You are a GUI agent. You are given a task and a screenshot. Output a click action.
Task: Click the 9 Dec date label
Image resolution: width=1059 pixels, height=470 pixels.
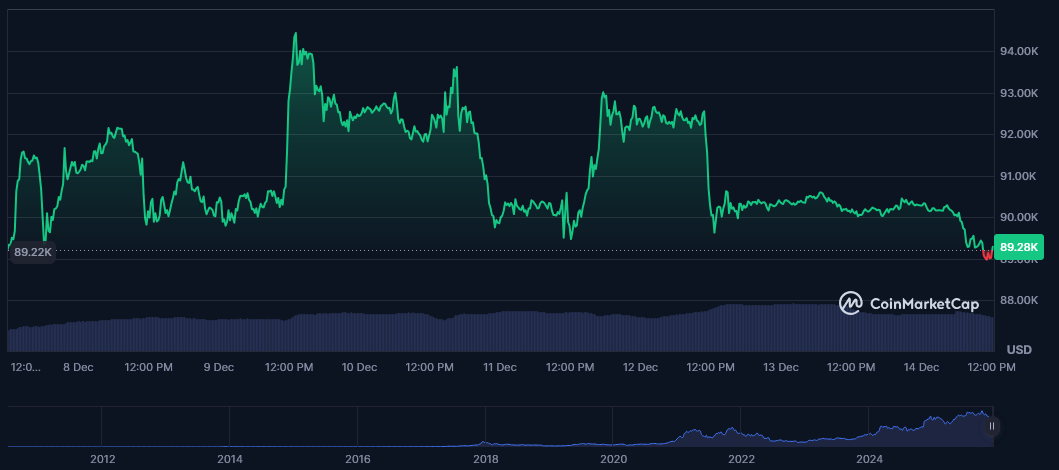[218, 367]
